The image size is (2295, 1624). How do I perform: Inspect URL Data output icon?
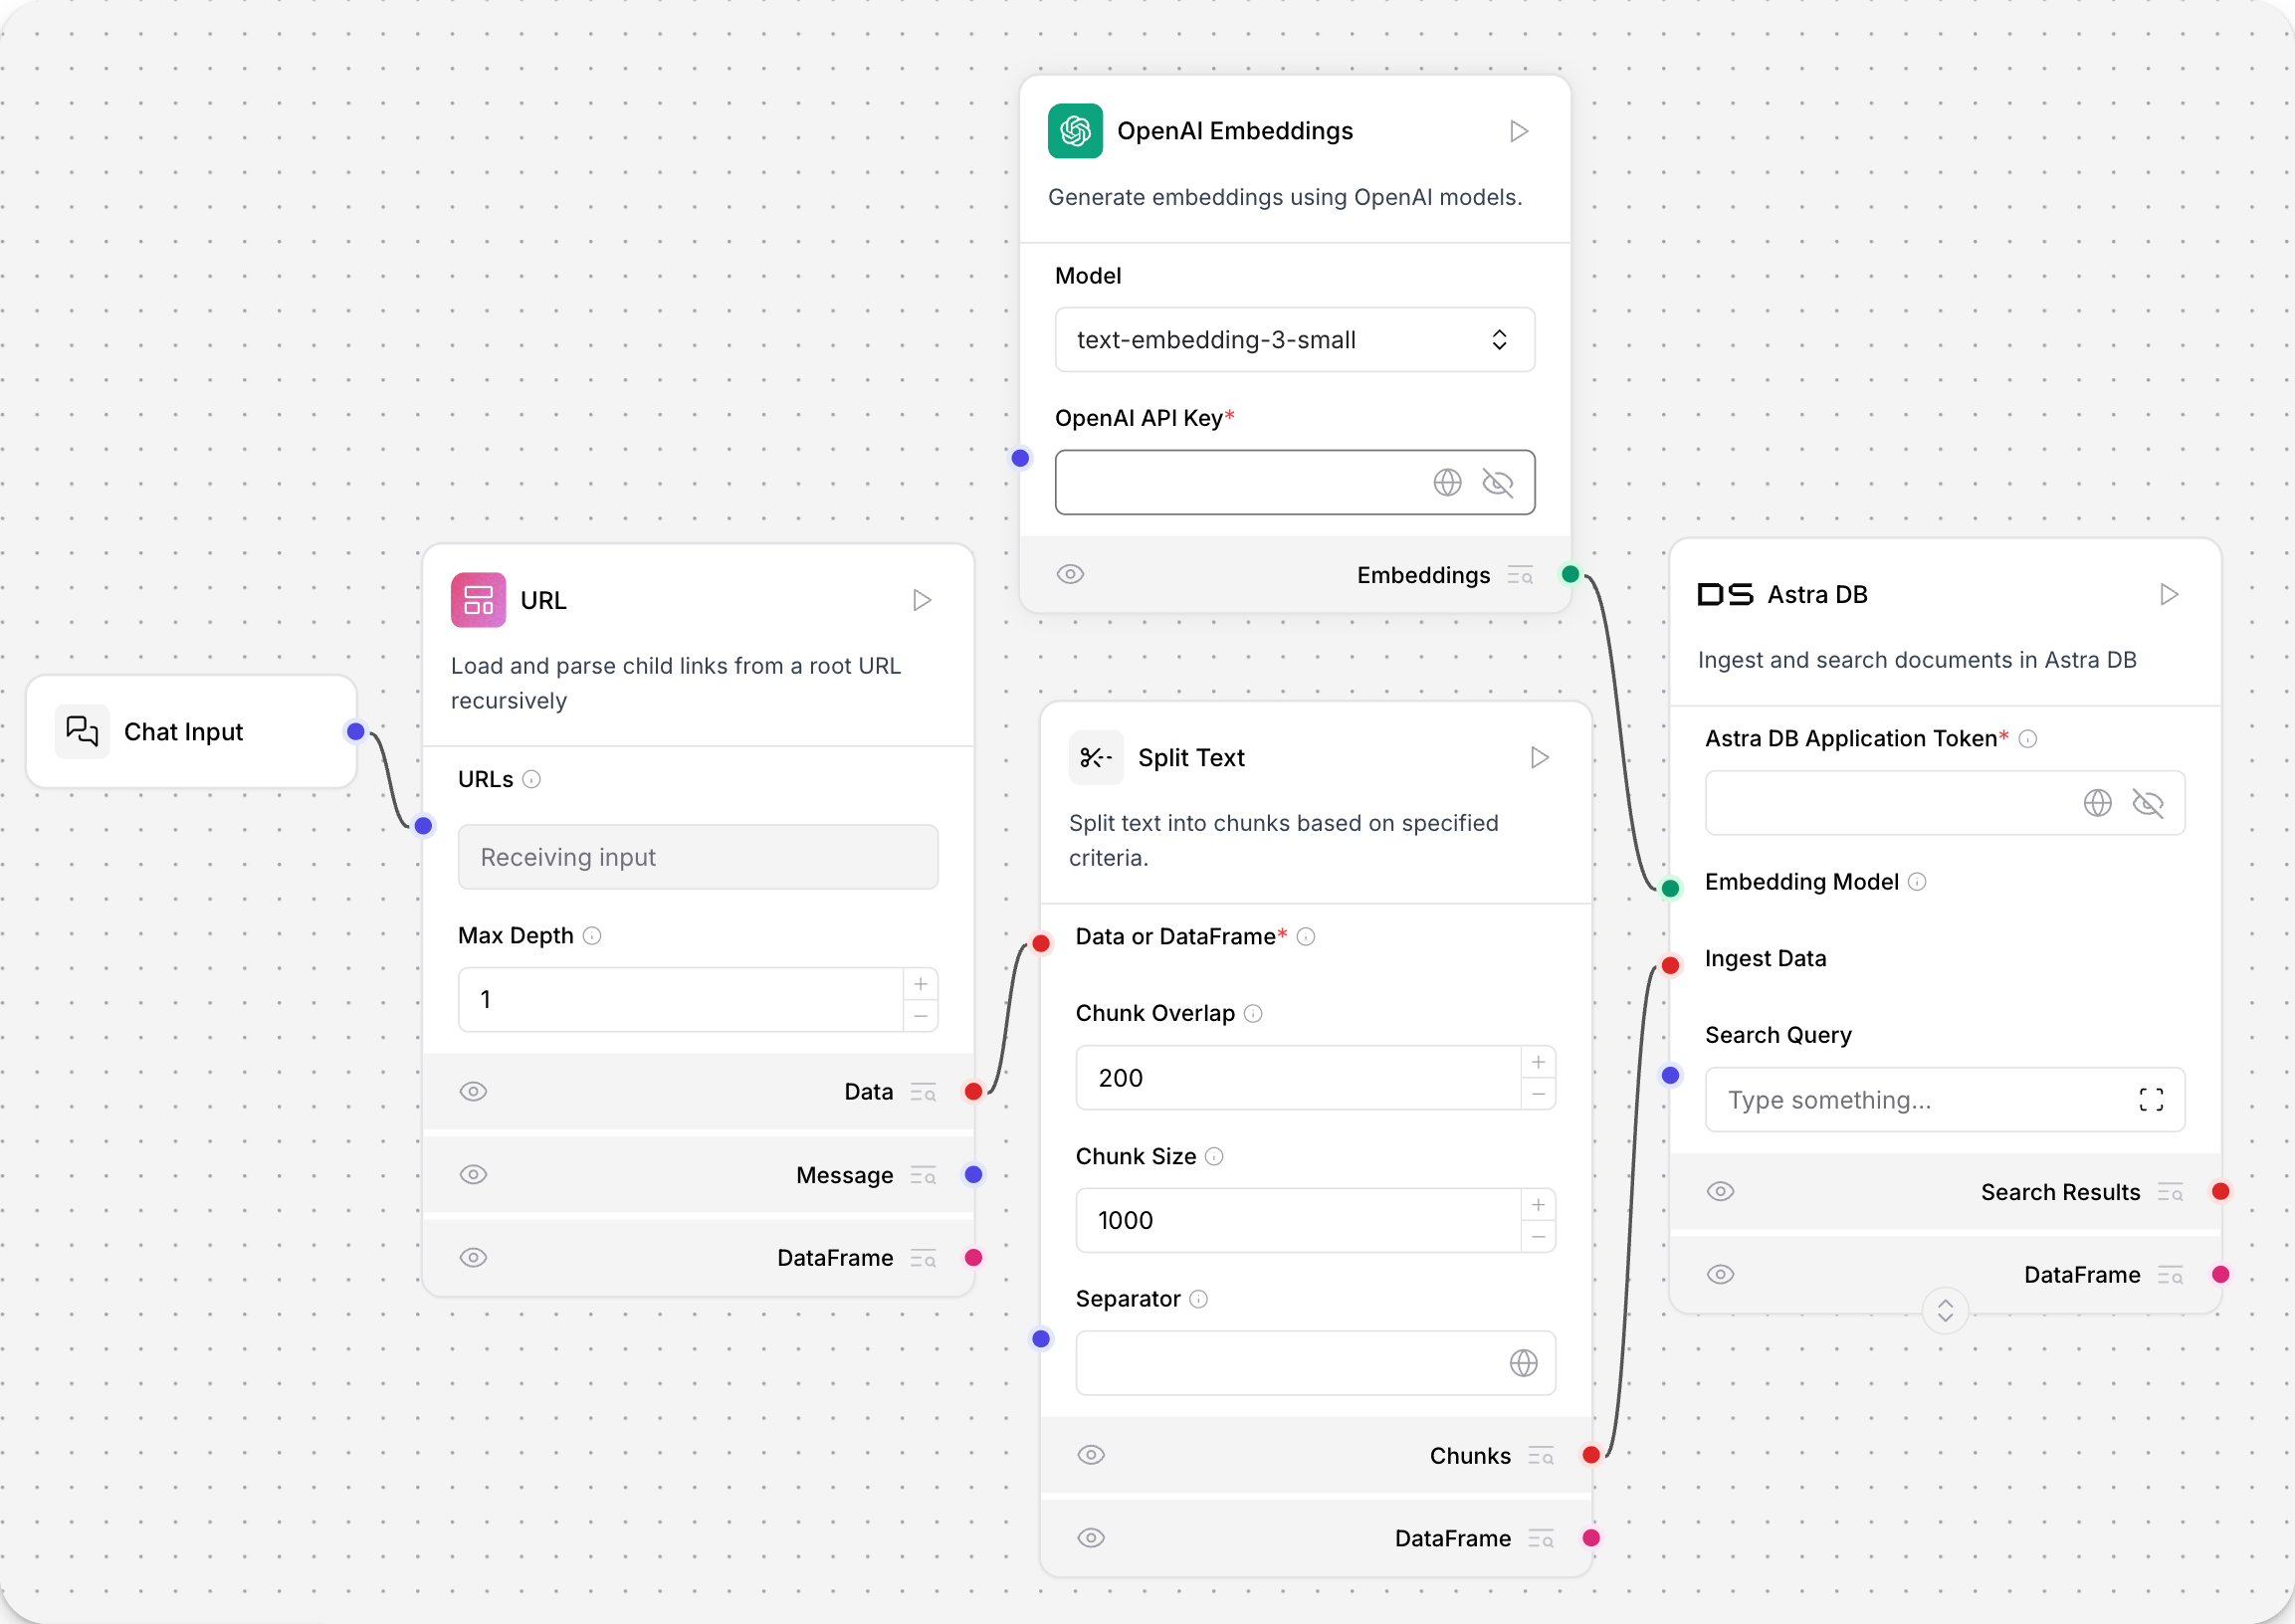pyautogui.click(x=923, y=1092)
